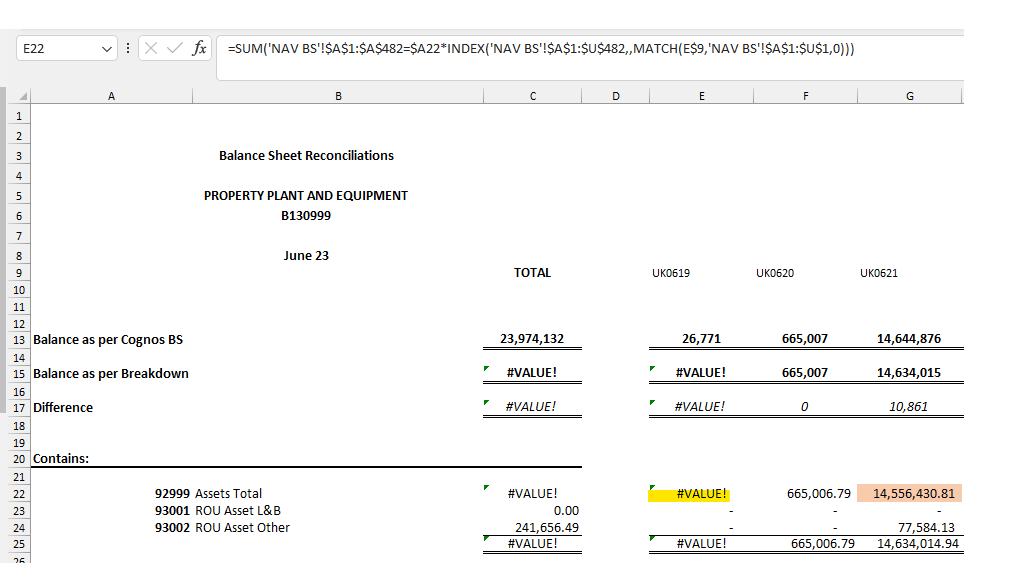Select row 13 header
This screenshot has height=563, width=1017.
click(x=19, y=340)
